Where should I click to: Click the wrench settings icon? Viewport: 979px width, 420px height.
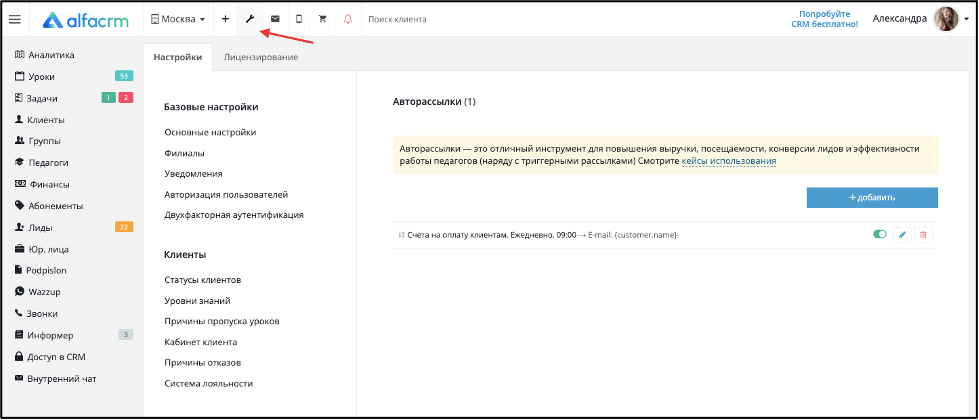250,19
